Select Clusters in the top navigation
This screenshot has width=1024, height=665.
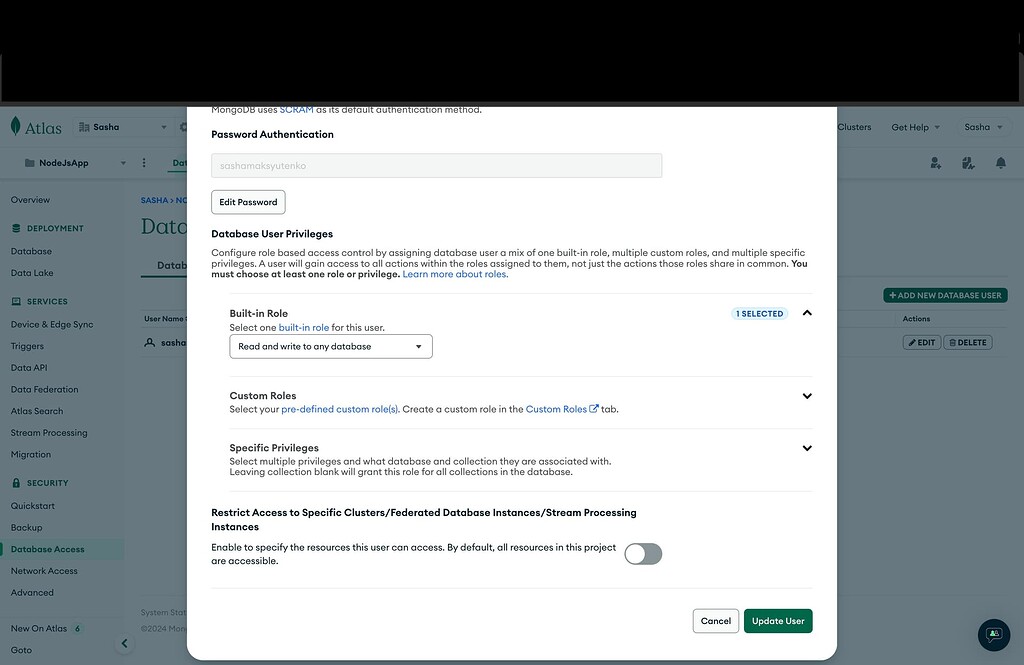point(855,127)
